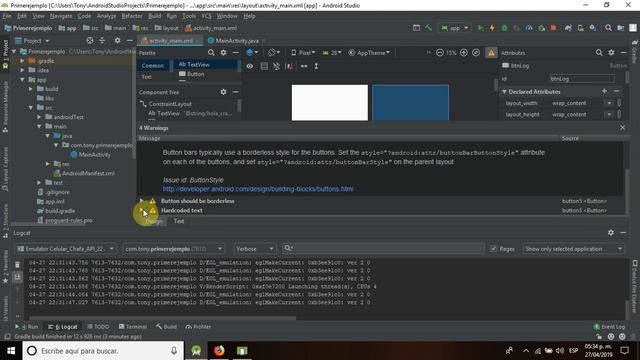Clear logcat with the trash icon

(17, 265)
